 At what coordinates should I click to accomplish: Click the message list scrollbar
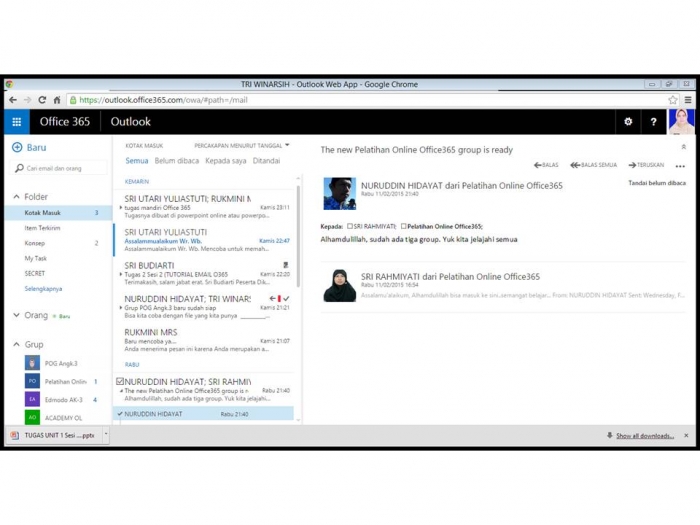(298, 237)
